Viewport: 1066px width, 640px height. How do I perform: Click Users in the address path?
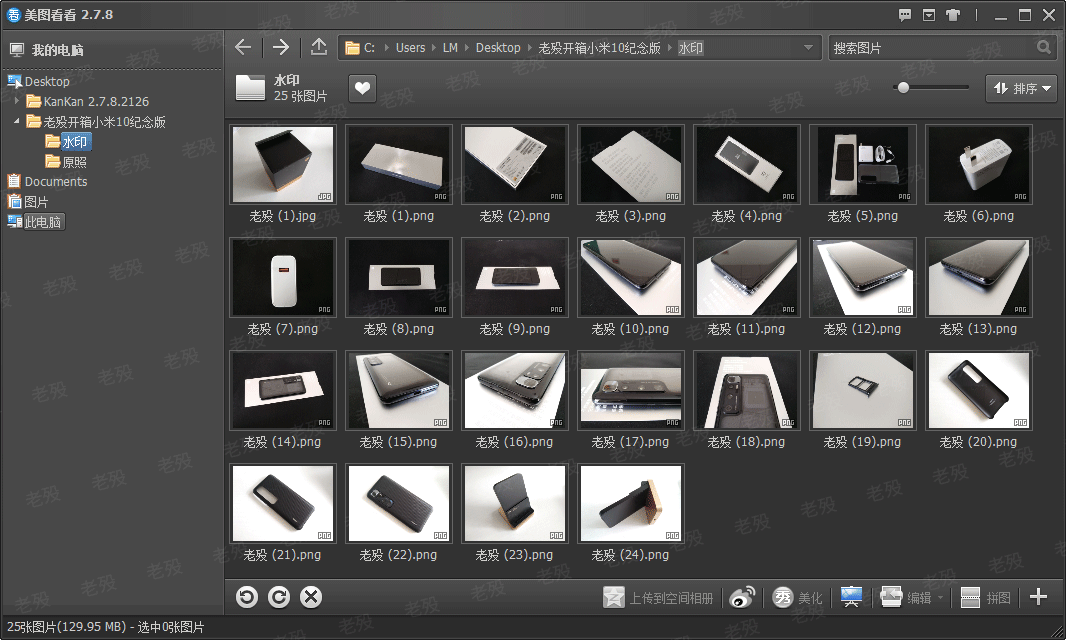(x=410, y=48)
